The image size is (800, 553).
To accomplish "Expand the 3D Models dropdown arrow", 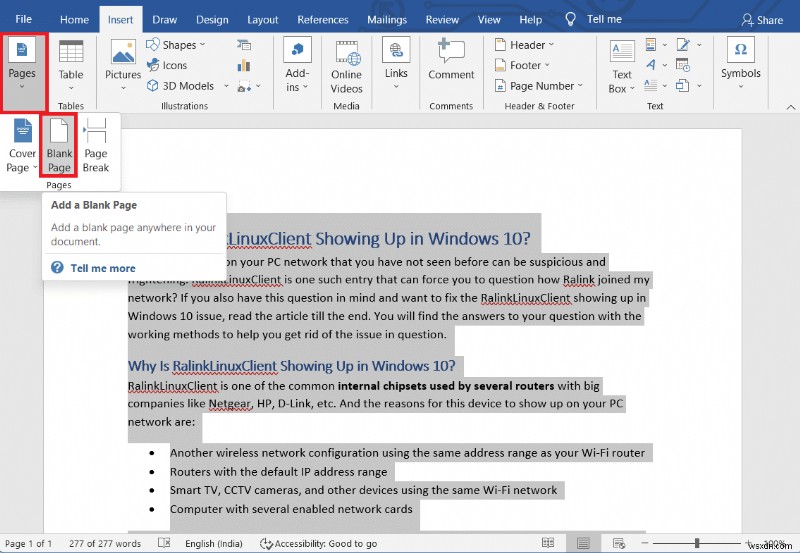I will tap(226, 86).
